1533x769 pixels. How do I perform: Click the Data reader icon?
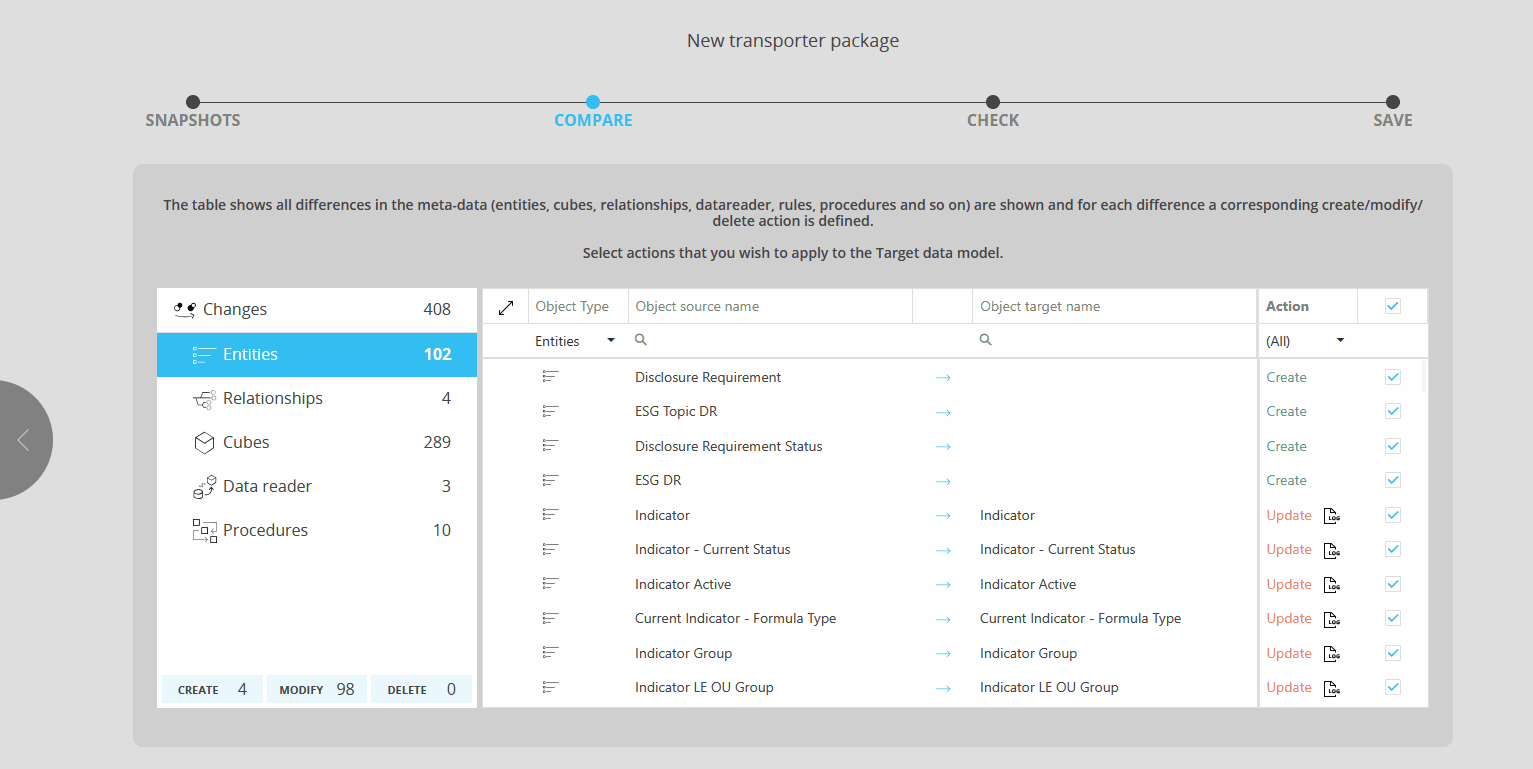click(x=204, y=487)
